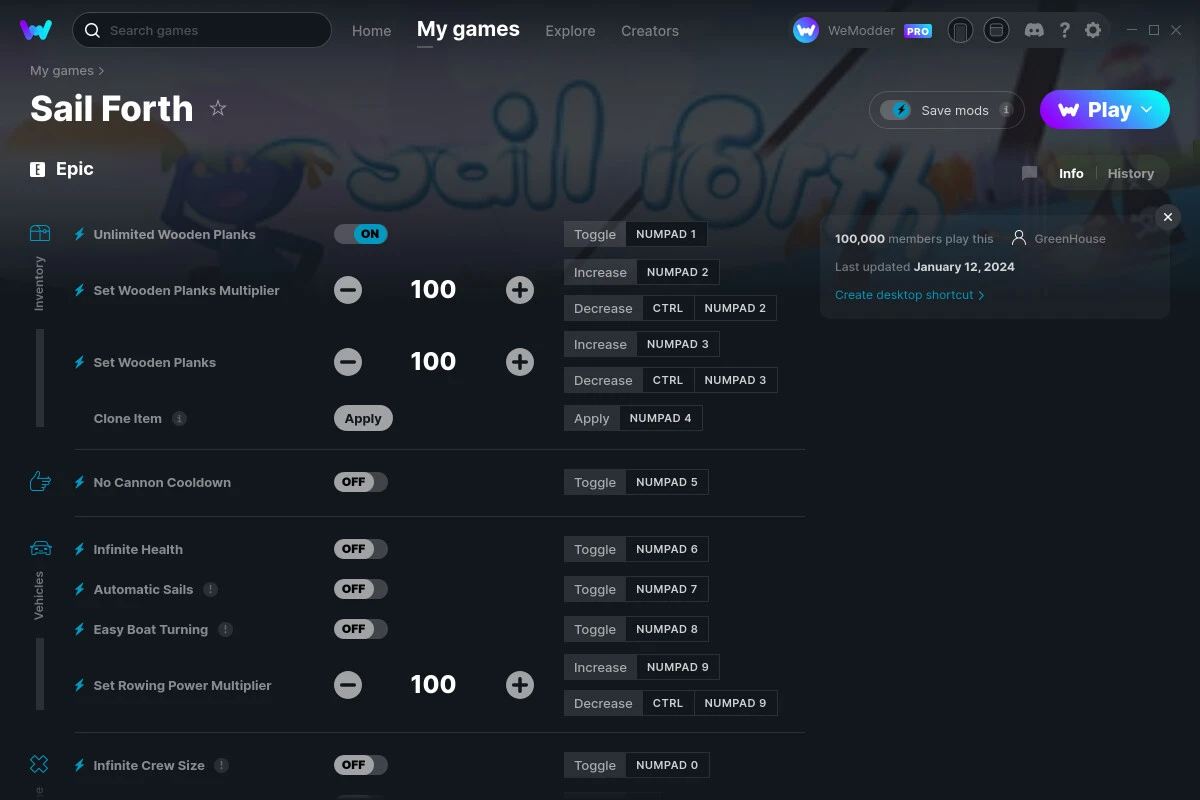Viewport: 1200px width, 800px height.
Task: Expand the Play button dropdown arrow
Action: coord(1148,110)
